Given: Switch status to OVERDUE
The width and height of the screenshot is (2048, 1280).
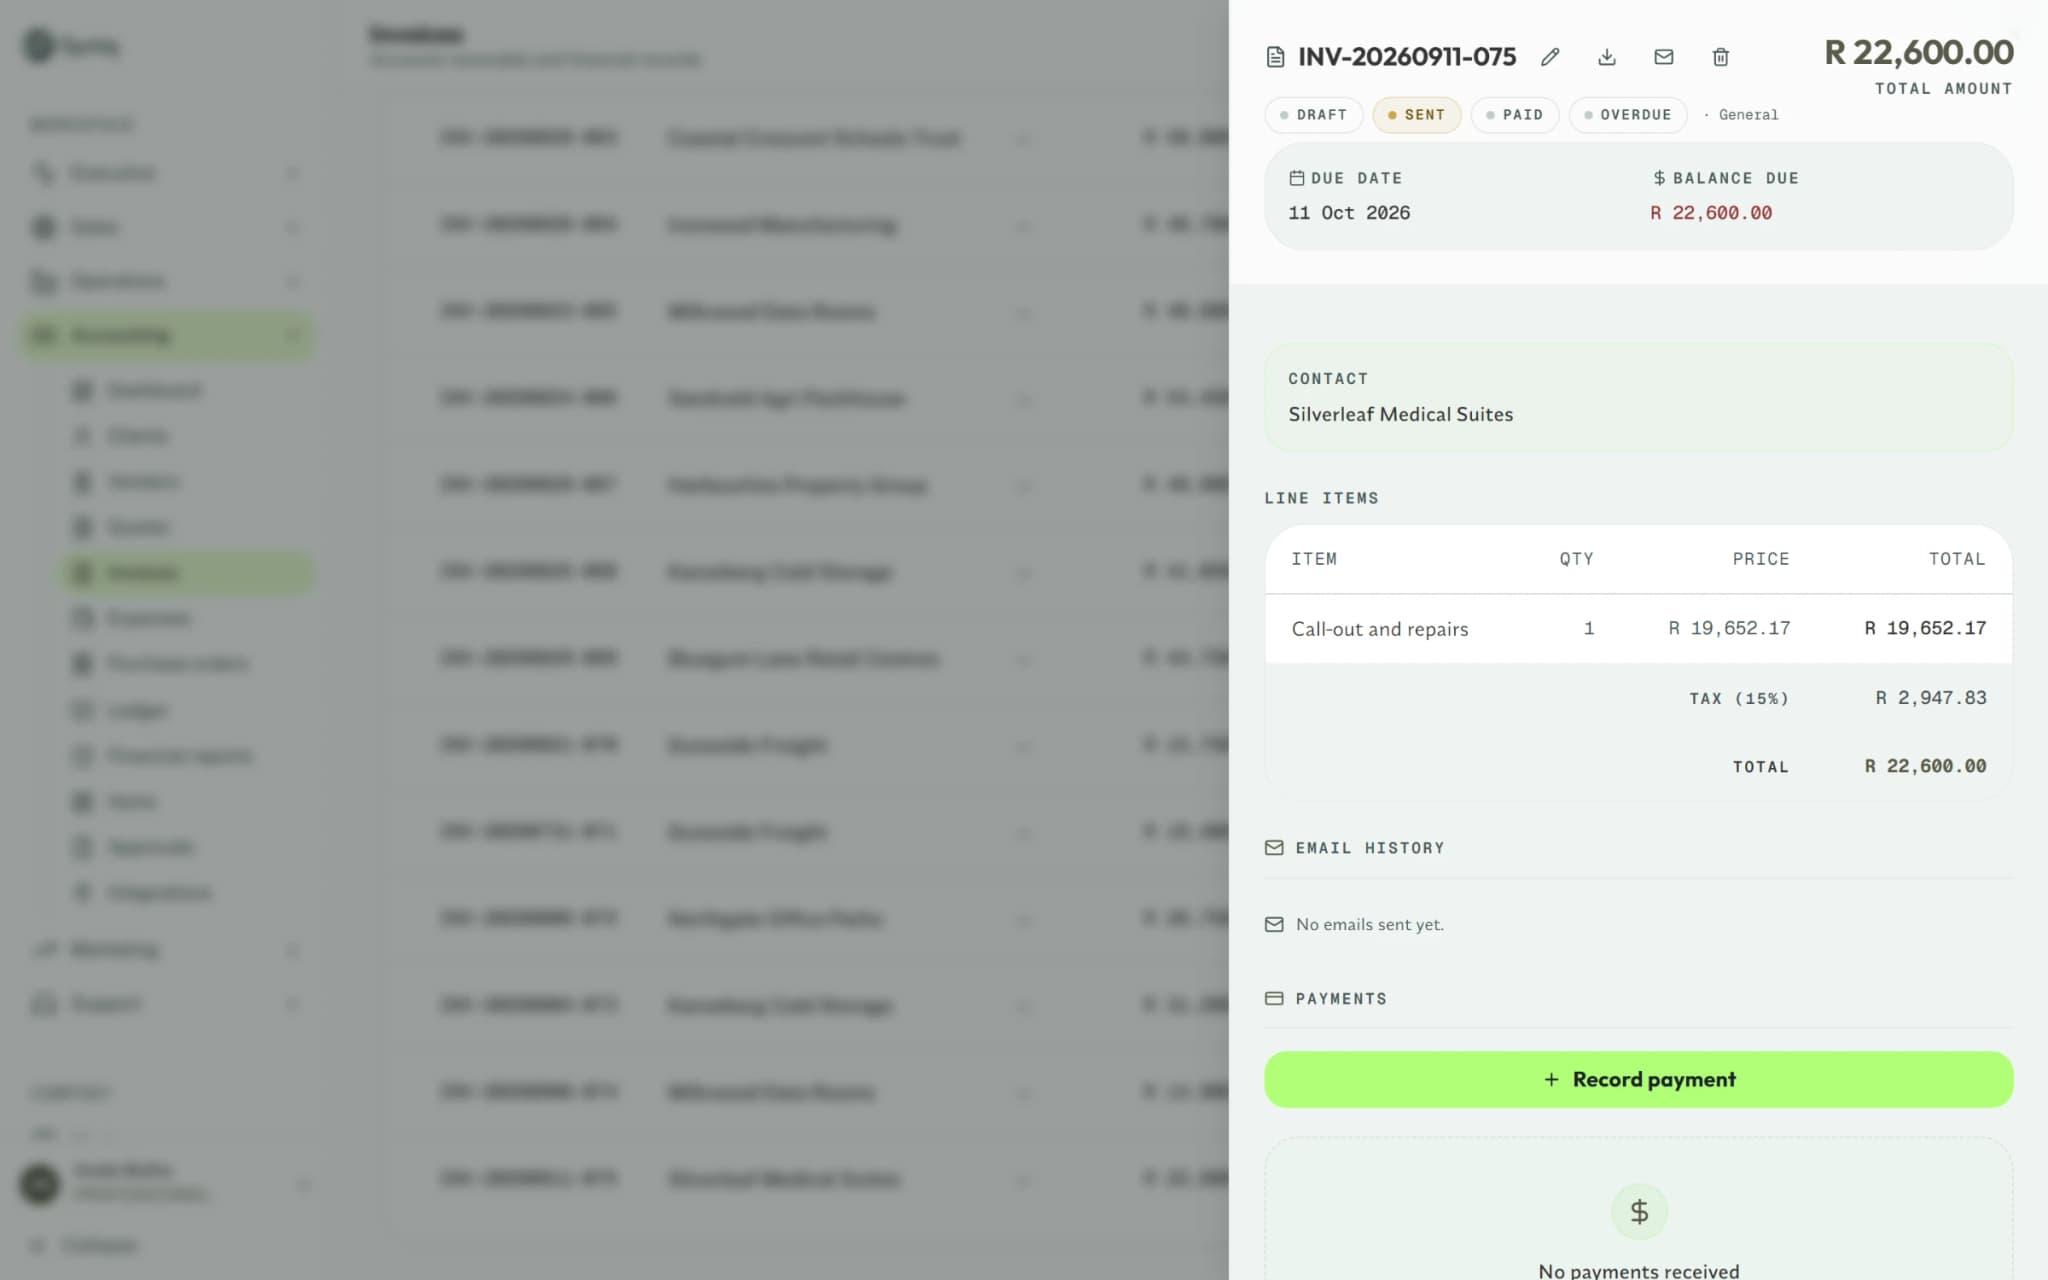Looking at the screenshot, I should pyautogui.click(x=1628, y=115).
